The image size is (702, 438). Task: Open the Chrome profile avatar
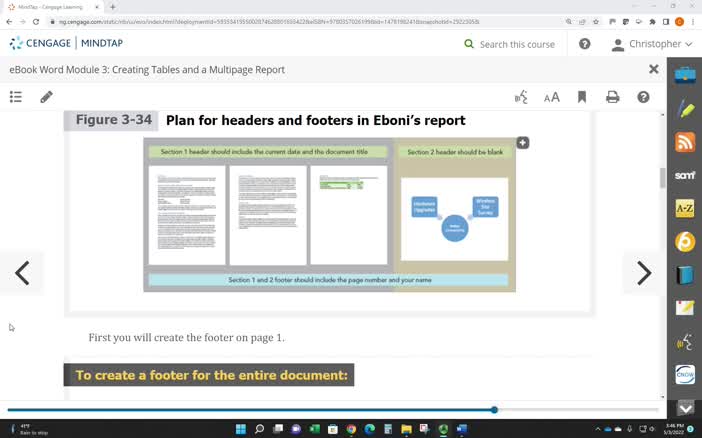(679, 21)
